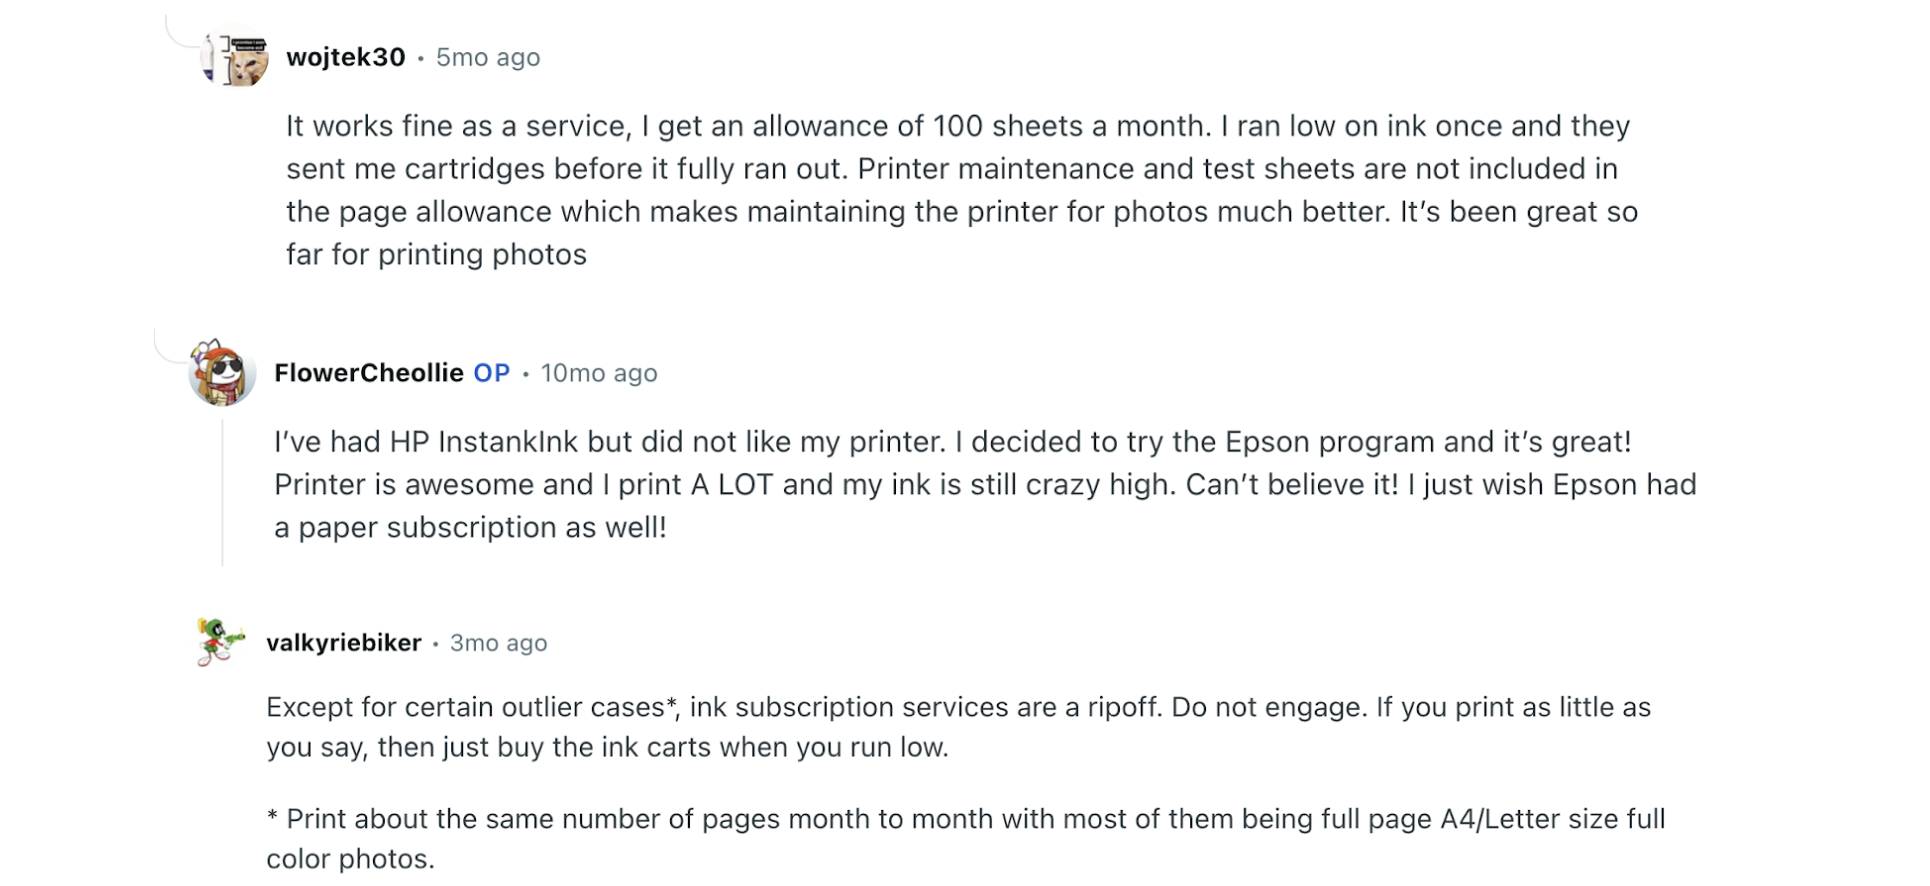Click the curved thread connector beside wojtek30
The width and height of the screenshot is (1930, 886).
coord(183,32)
